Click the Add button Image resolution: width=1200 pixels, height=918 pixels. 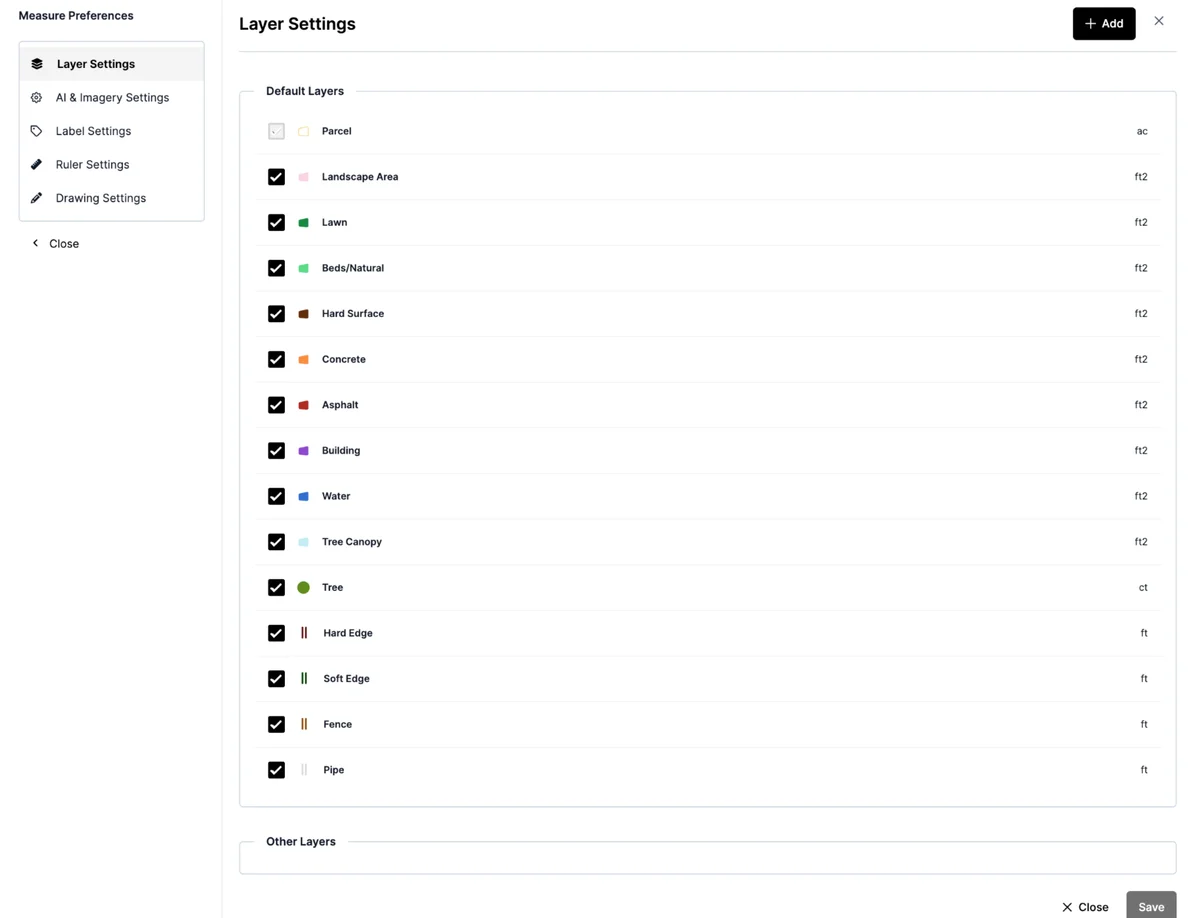click(x=1104, y=23)
